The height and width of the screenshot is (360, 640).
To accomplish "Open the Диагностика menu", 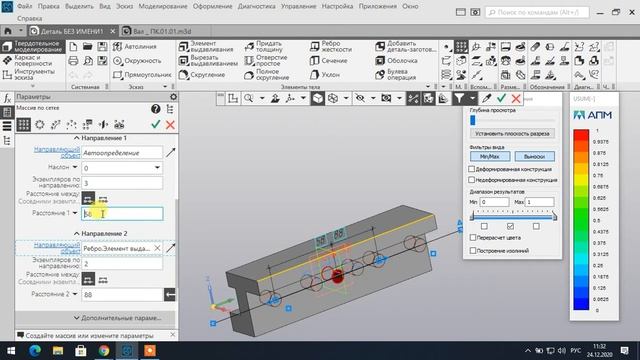I will pos(256,6).
